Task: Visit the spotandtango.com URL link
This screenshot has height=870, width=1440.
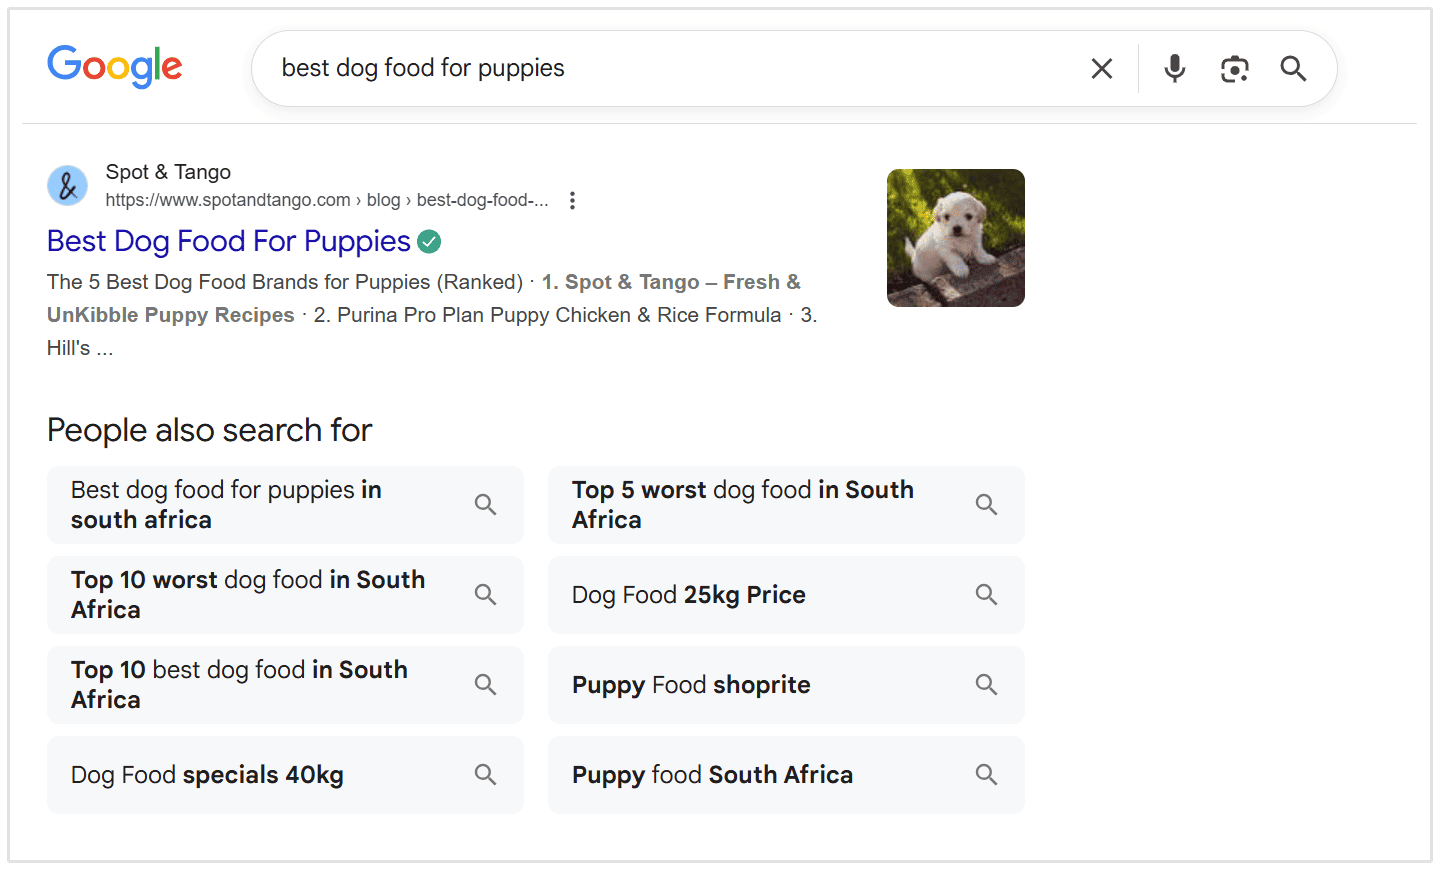Action: (227, 200)
